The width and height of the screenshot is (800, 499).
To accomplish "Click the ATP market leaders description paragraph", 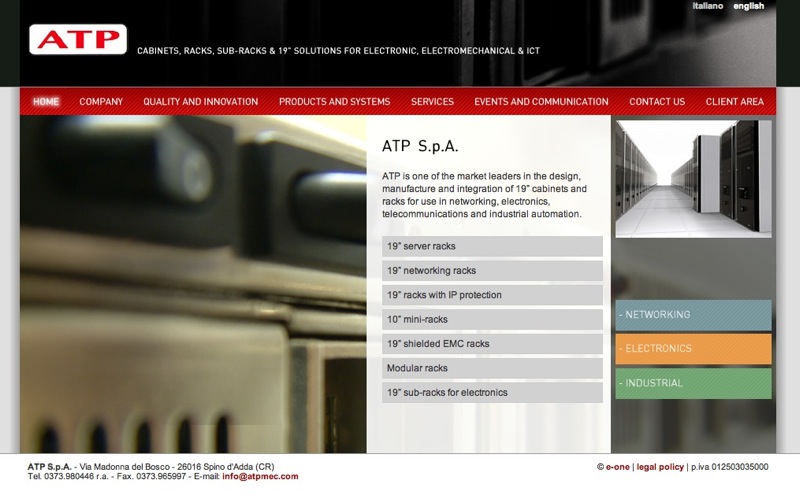I will pyautogui.click(x=484, y=195).
